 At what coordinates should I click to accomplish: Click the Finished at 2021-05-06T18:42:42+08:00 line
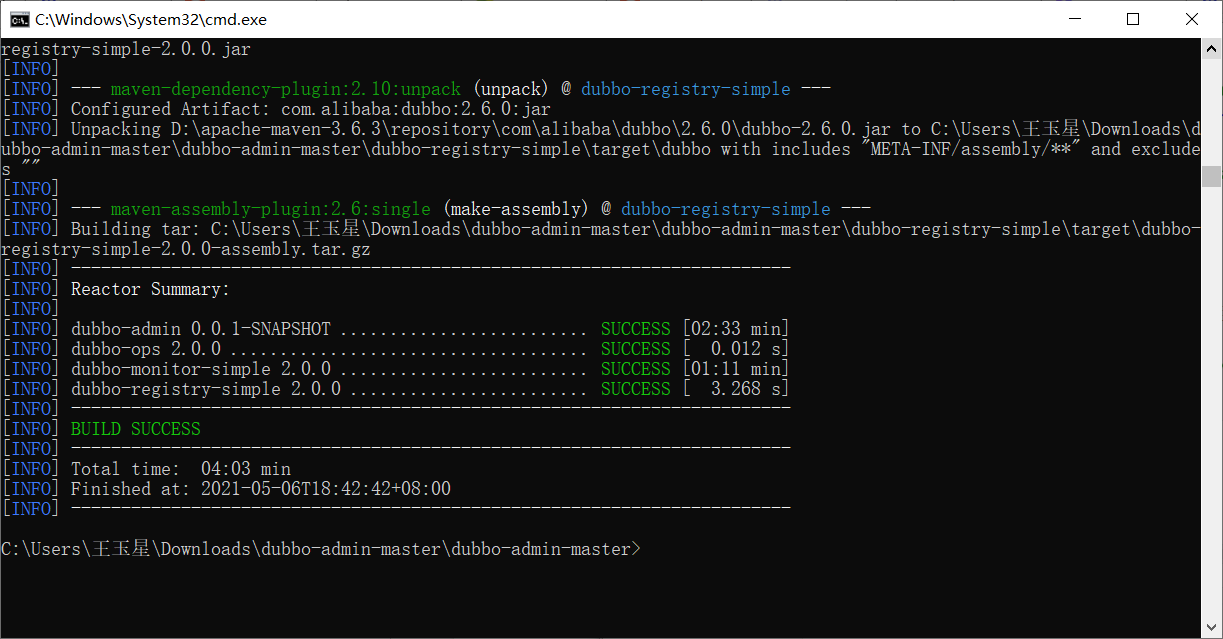(x=261, y=489)
